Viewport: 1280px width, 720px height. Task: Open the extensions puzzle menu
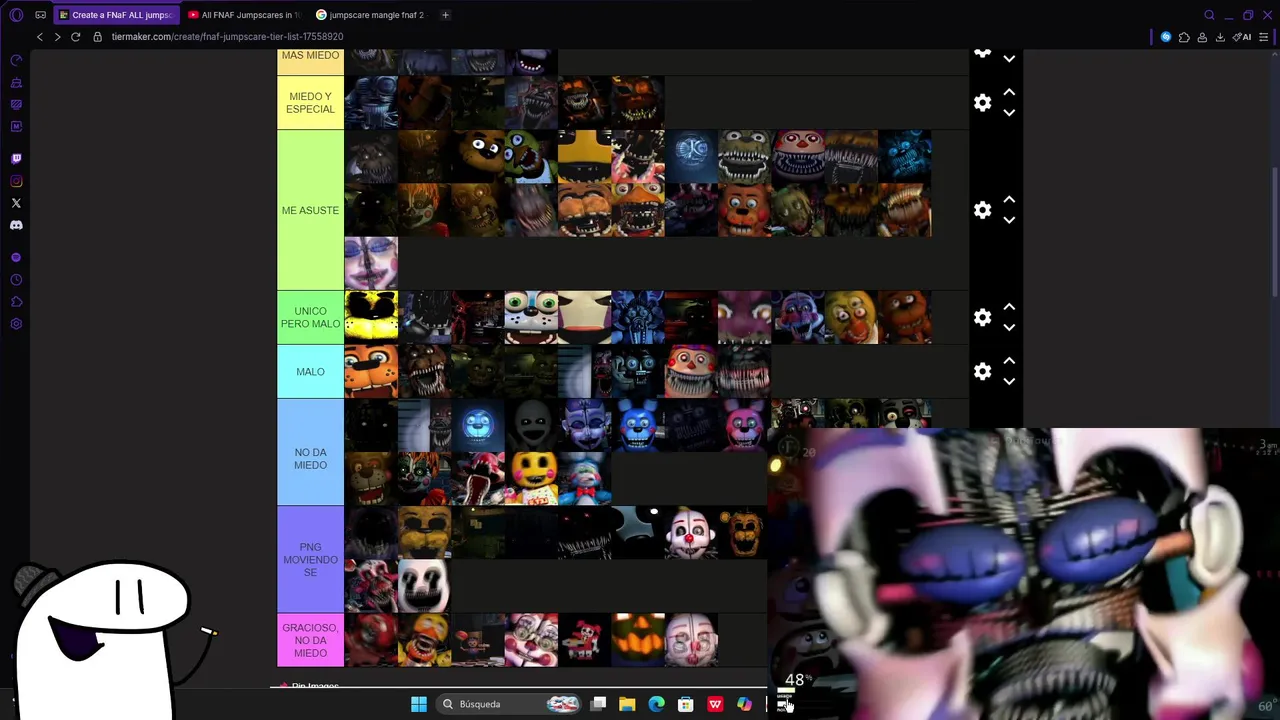1184,37
